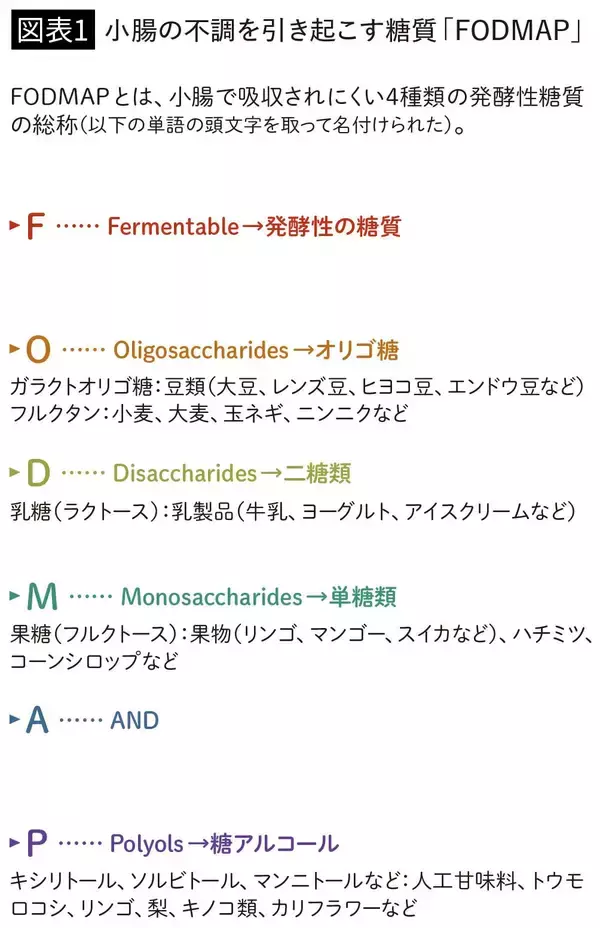Click the orange triangle beside letter O

pos(14,349)
